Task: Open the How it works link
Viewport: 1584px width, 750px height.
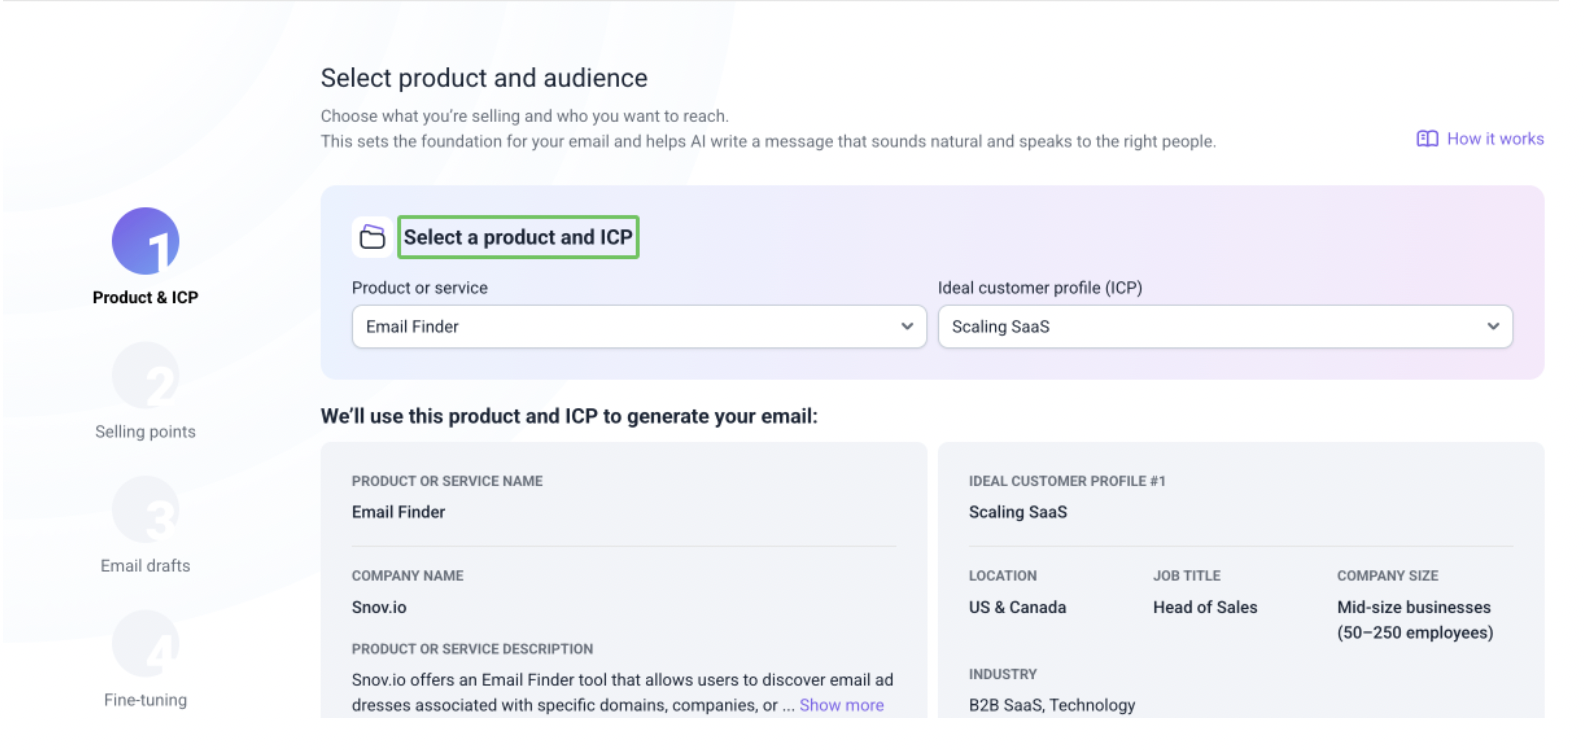Action: click(x=1480, y=139)
